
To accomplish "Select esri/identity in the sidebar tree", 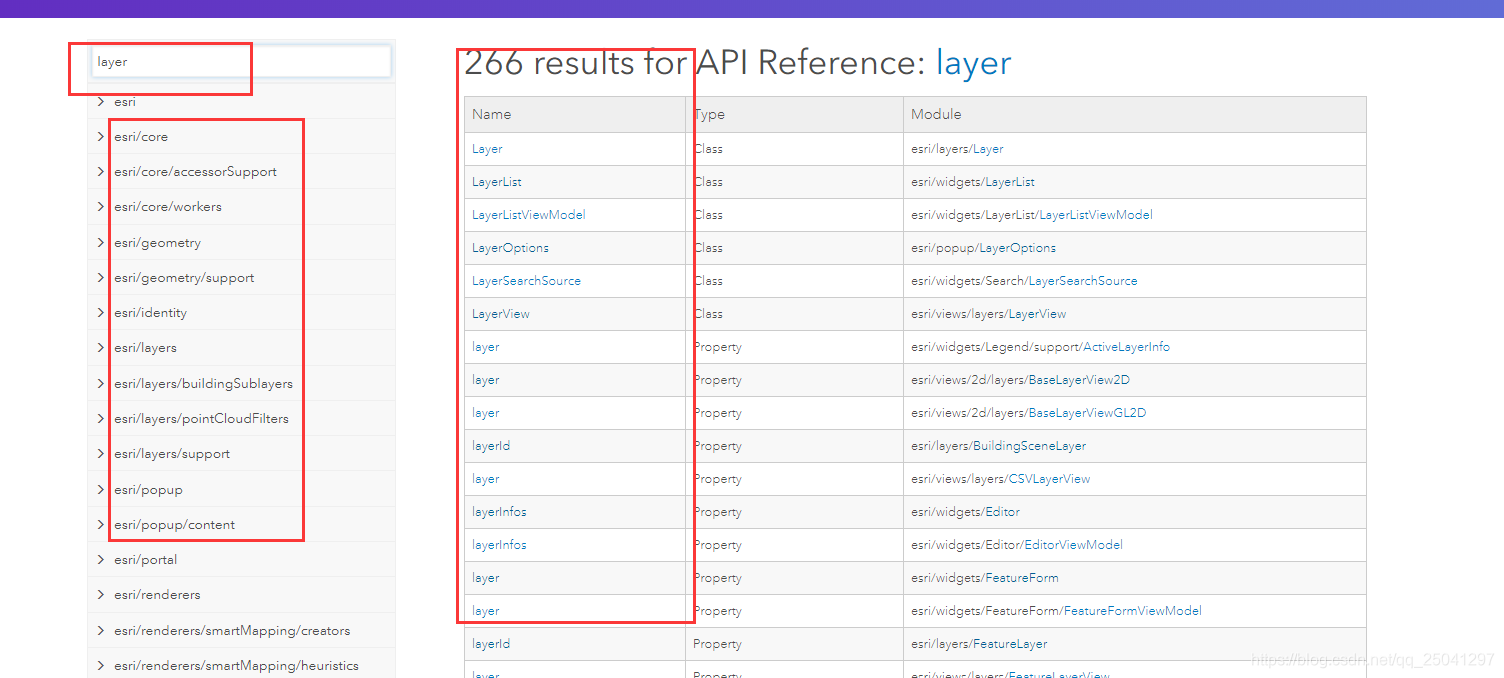I will (150, 312).
